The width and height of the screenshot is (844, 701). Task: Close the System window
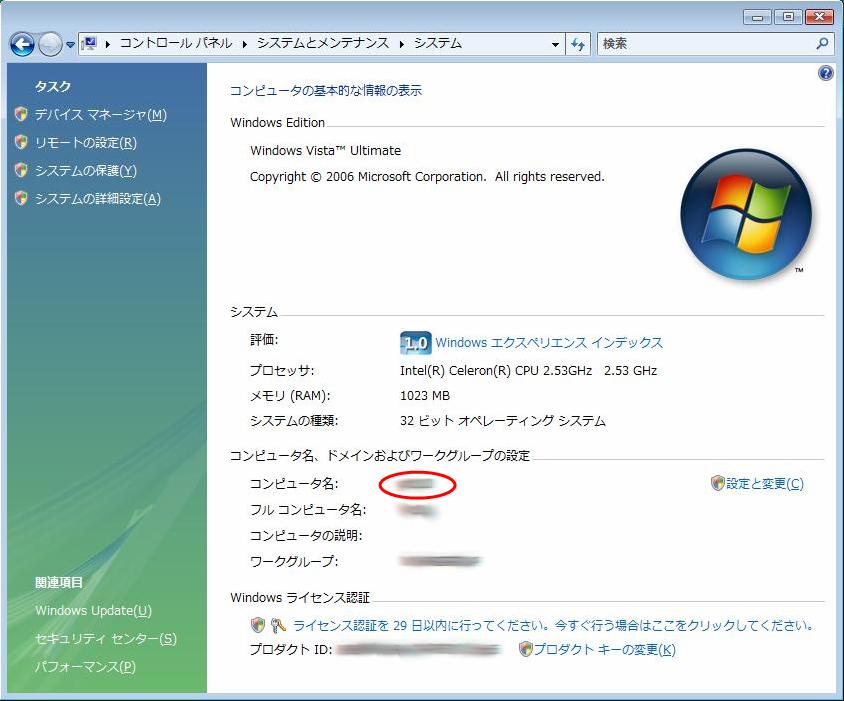coord(819,17)
